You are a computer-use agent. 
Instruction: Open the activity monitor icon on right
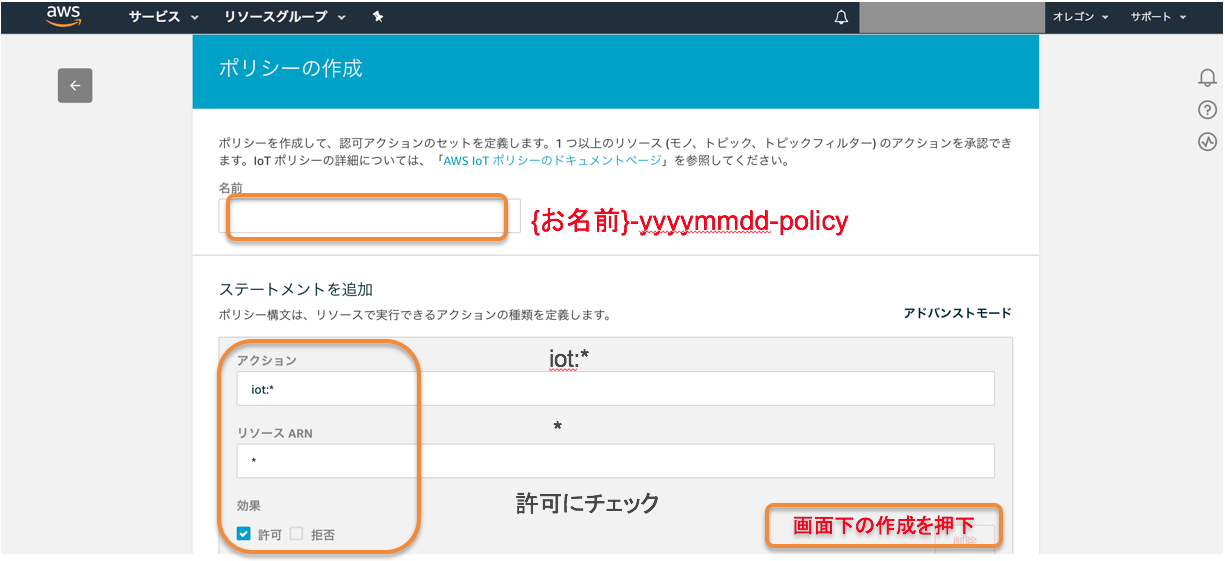point(1207,142)
